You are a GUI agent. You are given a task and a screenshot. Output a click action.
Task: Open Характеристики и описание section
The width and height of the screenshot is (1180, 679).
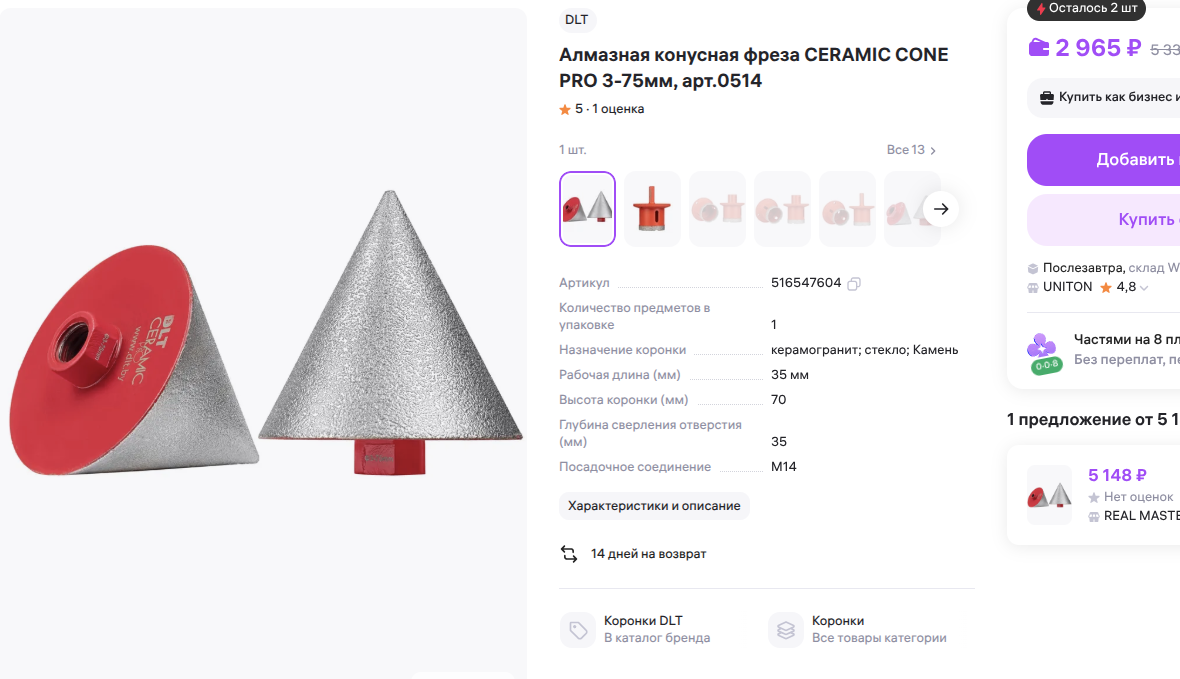click(x=654, y=506)
